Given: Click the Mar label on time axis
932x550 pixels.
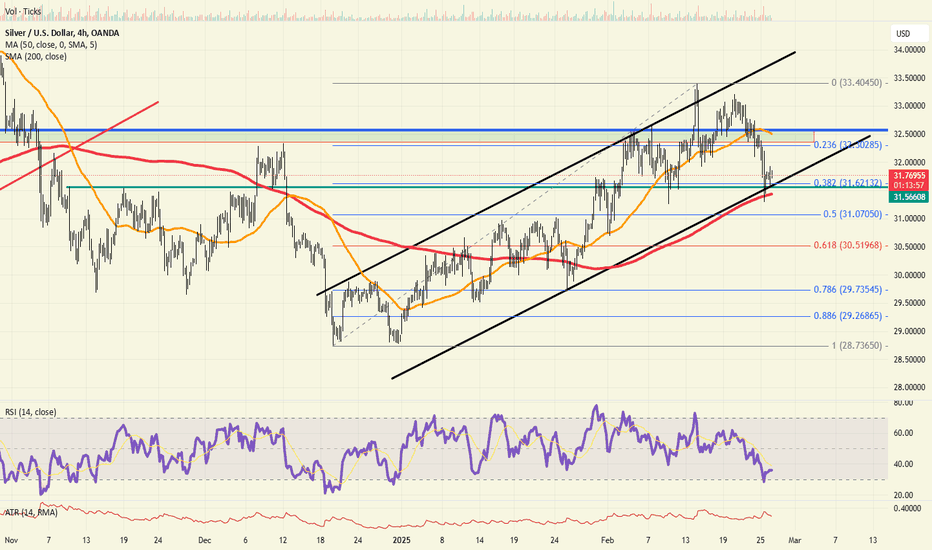Looking at the screenshot, I should pos(795,540).
